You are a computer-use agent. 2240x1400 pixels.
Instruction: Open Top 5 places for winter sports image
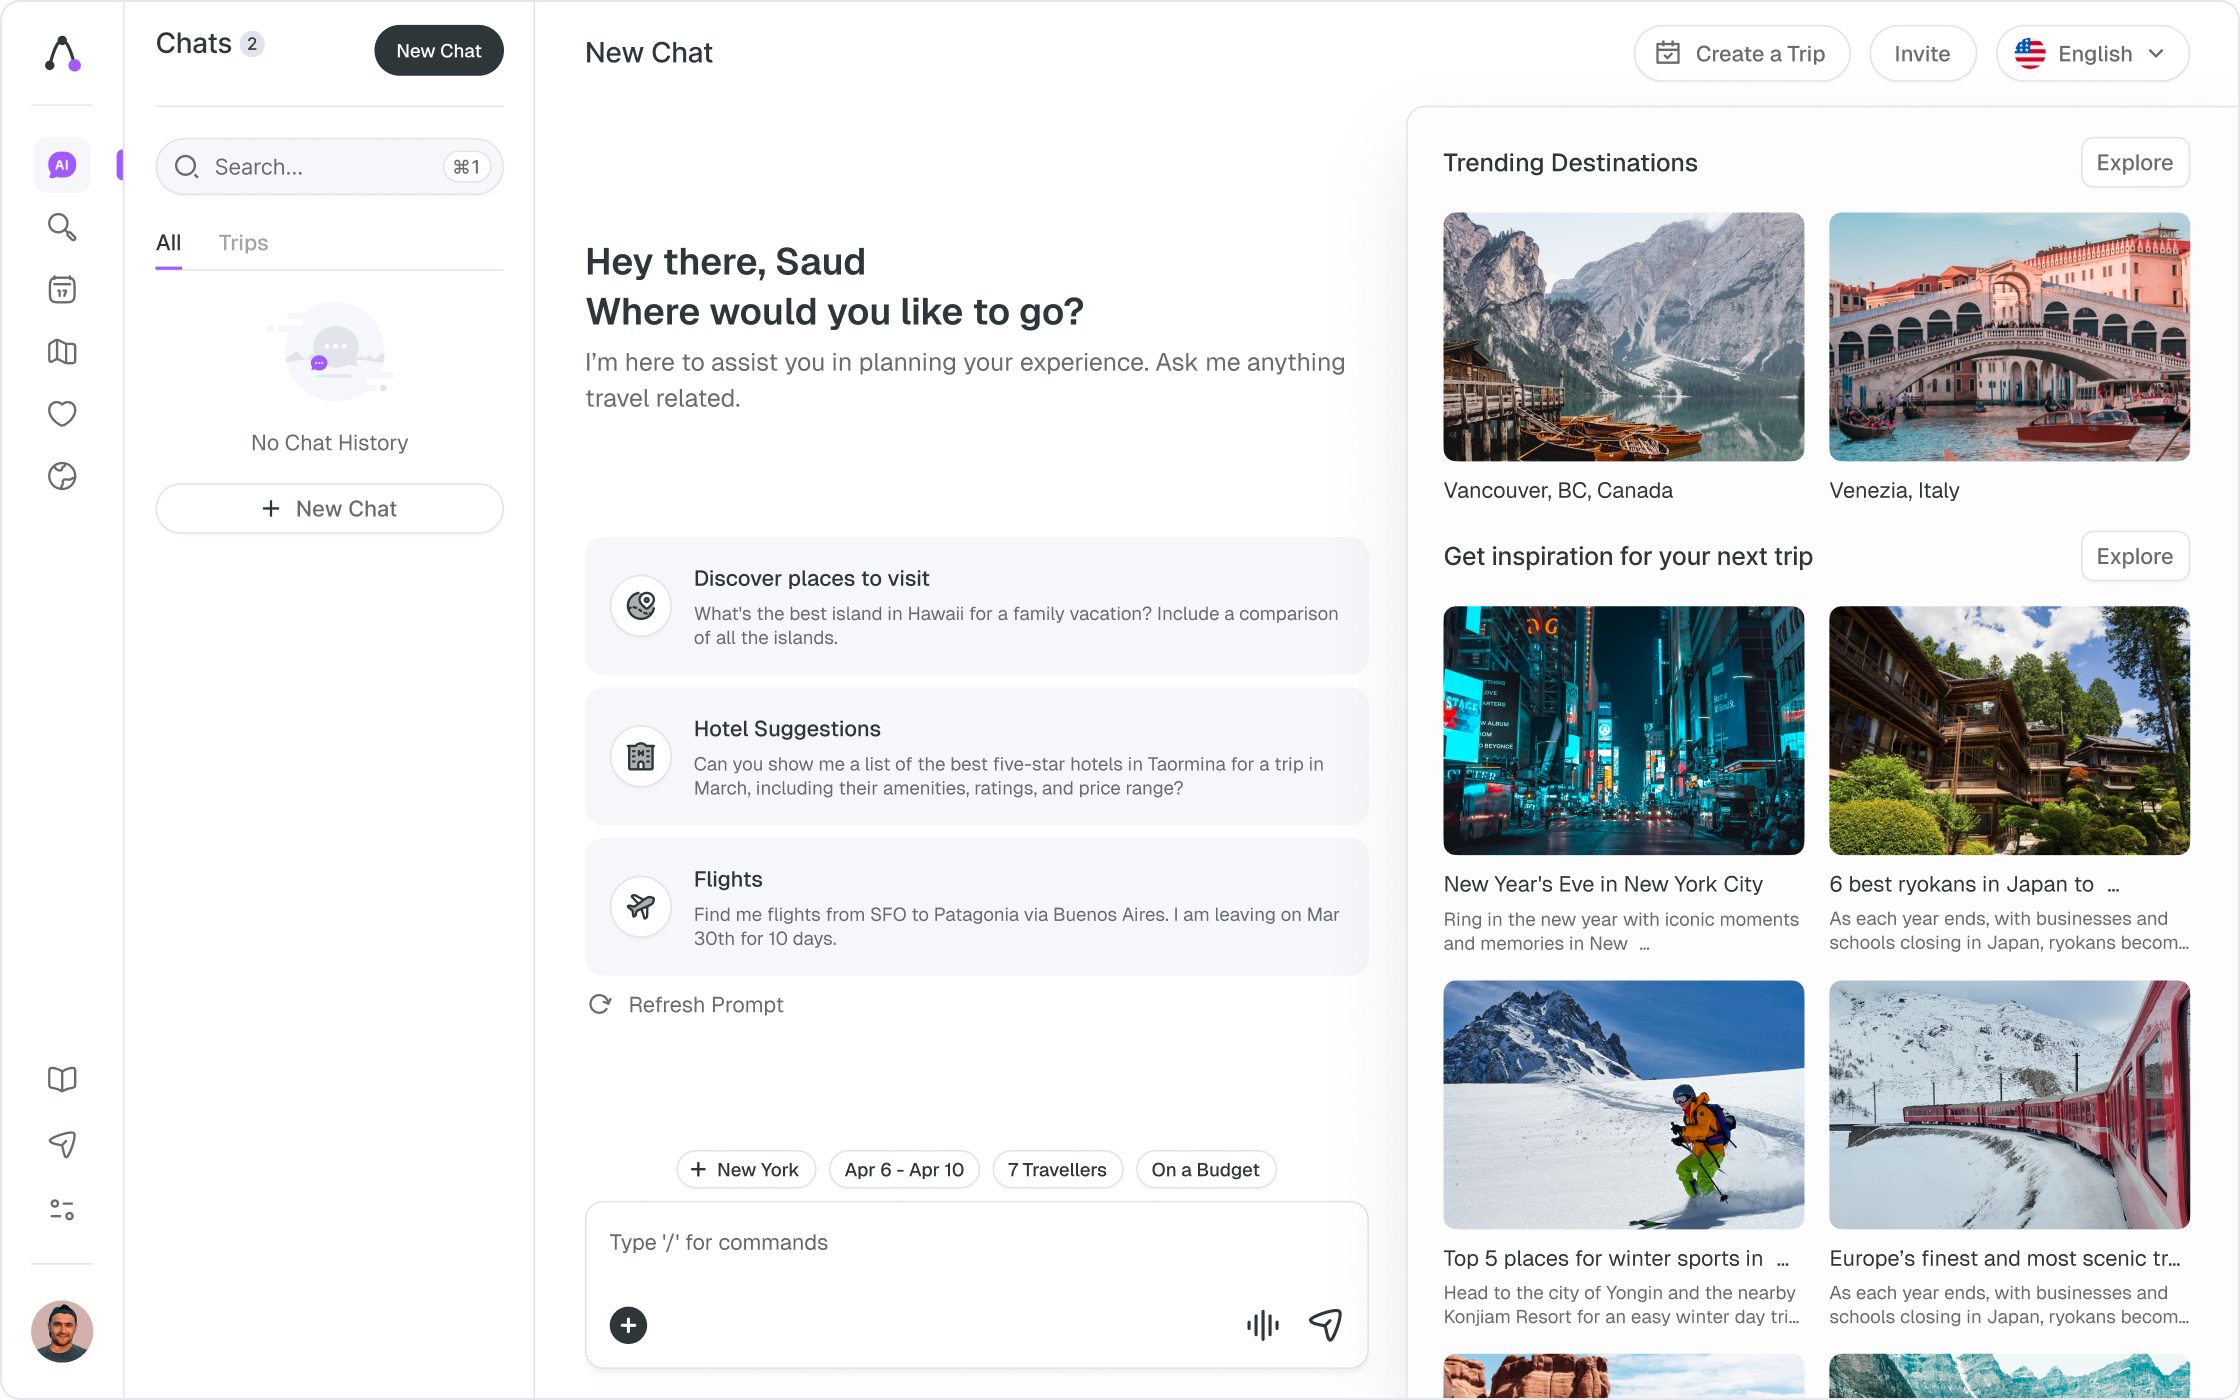[1623, 1104]
